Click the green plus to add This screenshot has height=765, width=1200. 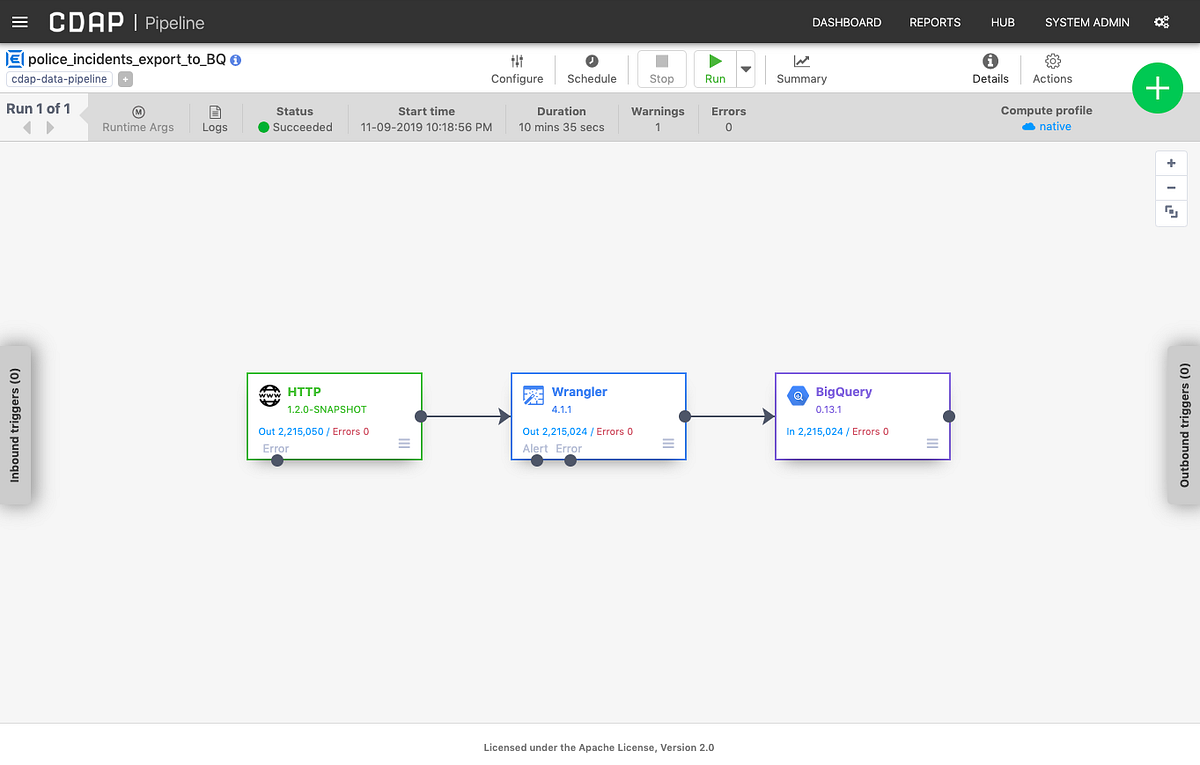1157,88
